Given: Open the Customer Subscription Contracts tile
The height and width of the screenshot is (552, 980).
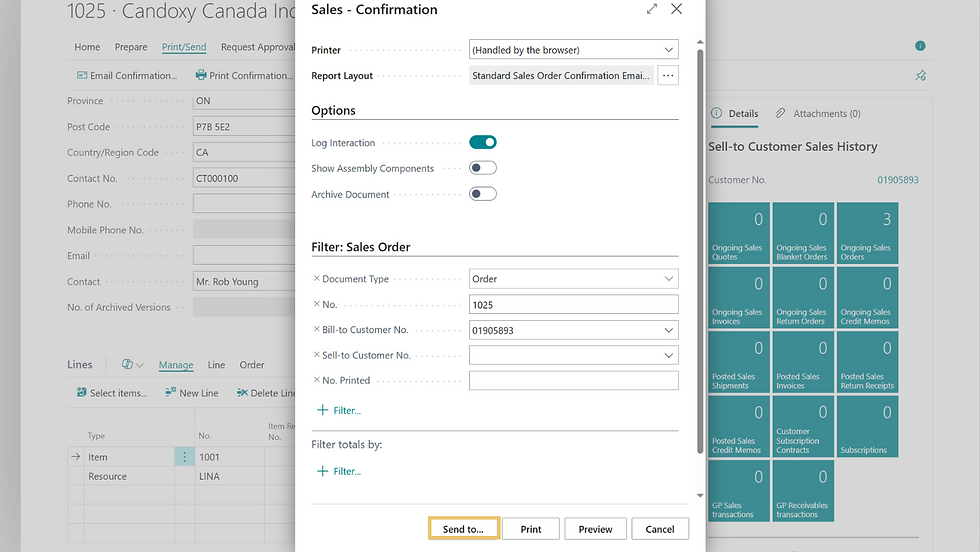Looking at the screenshot, I should (x=803, y=426).
